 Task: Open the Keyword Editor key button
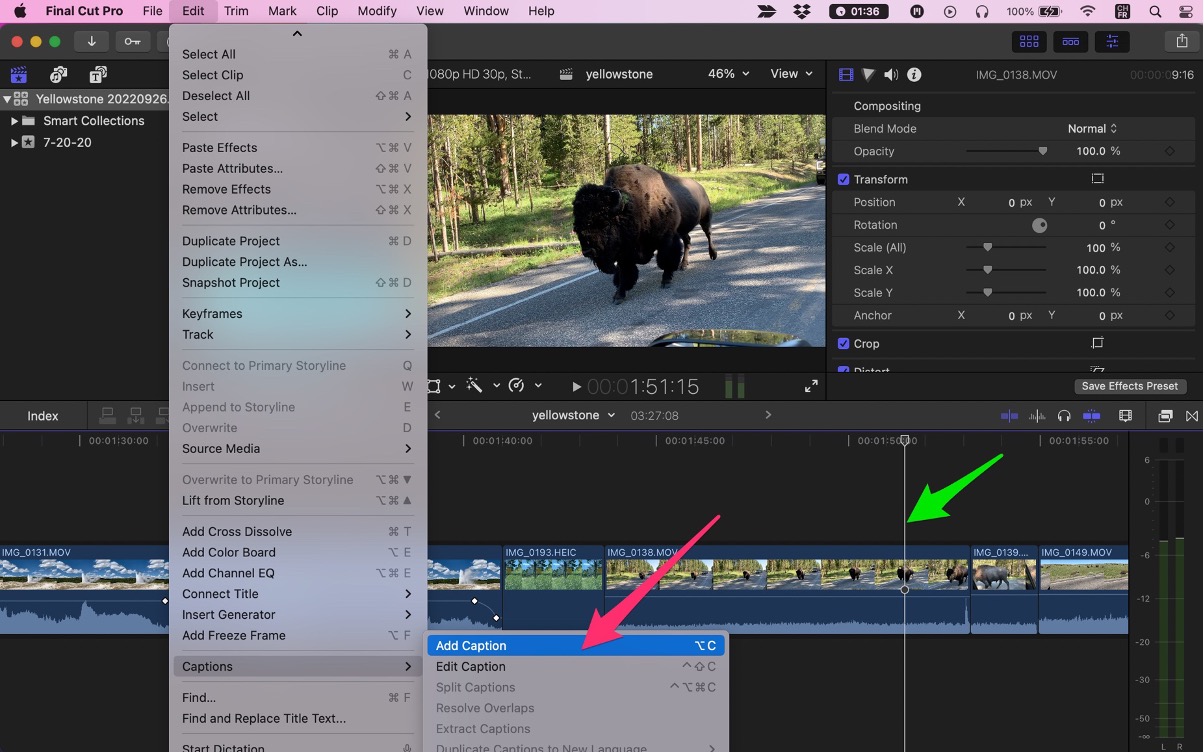[132, 41]
